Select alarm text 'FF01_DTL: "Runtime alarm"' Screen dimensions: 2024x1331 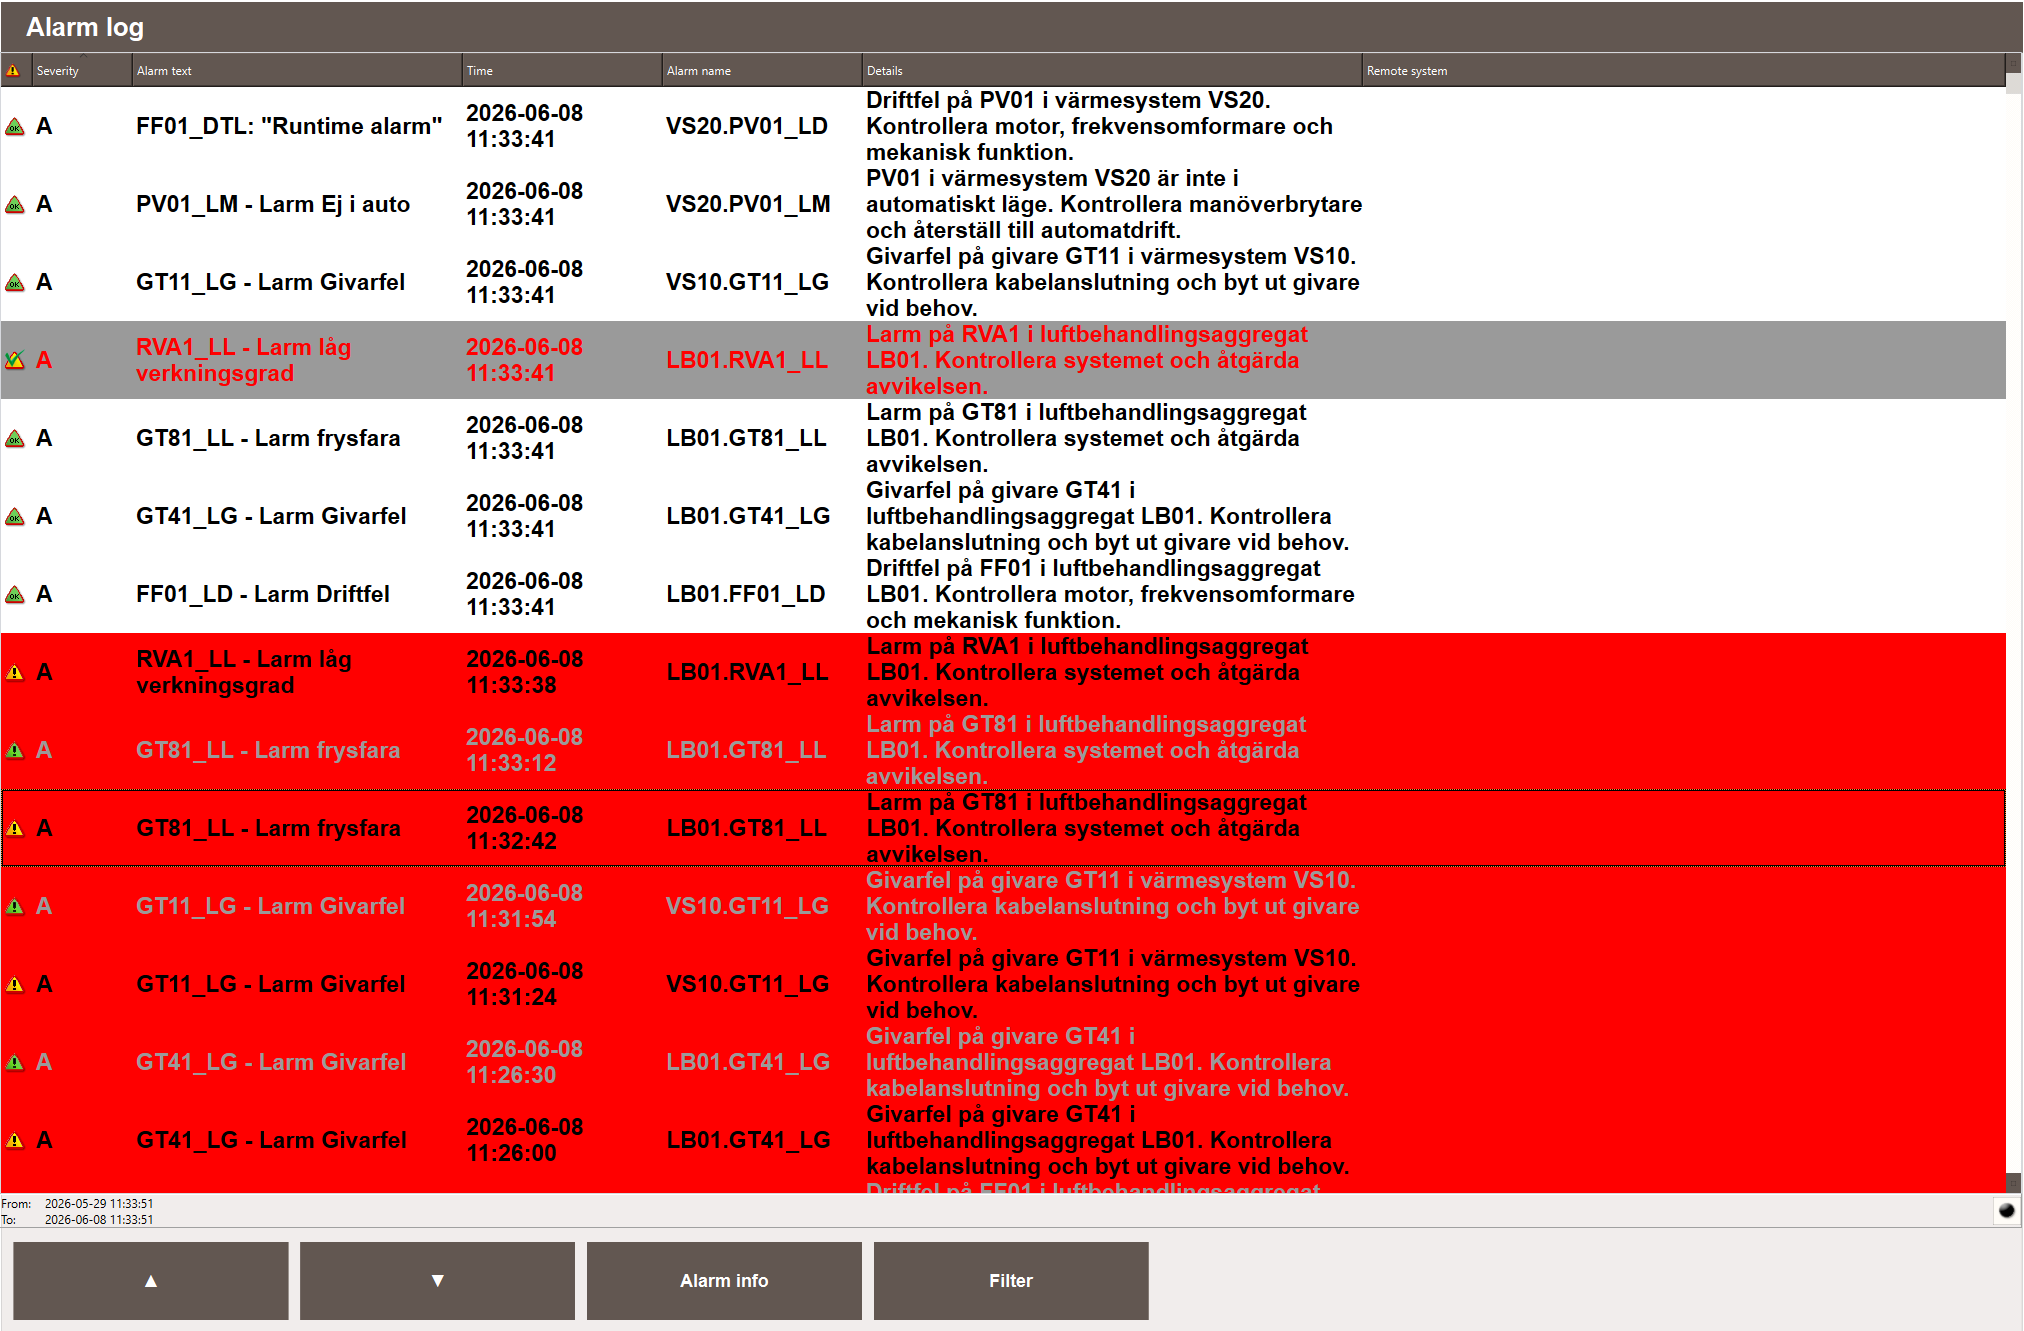click(289, 127)
